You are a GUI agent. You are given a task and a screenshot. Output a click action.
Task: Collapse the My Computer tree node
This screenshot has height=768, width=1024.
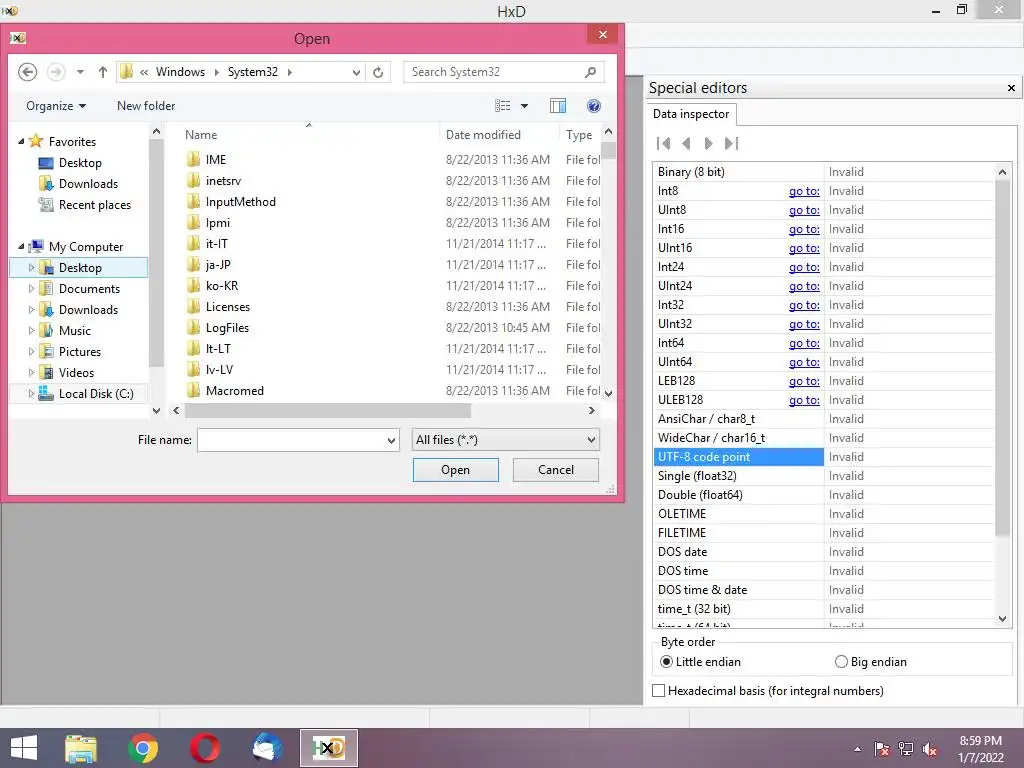[21, 246]
